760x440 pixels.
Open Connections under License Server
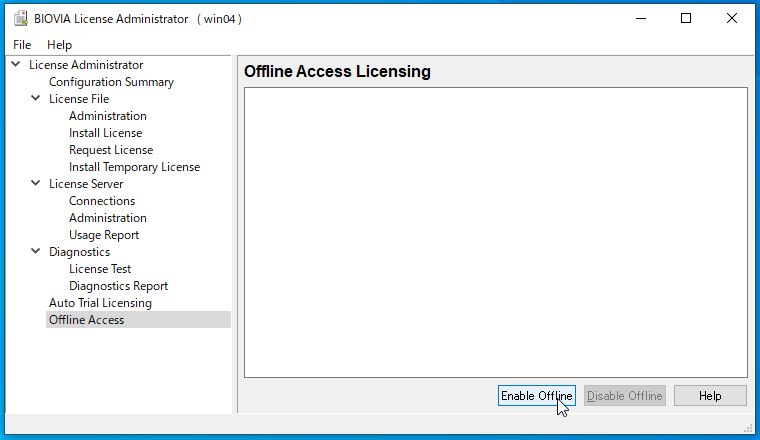[x=102, y=201]
